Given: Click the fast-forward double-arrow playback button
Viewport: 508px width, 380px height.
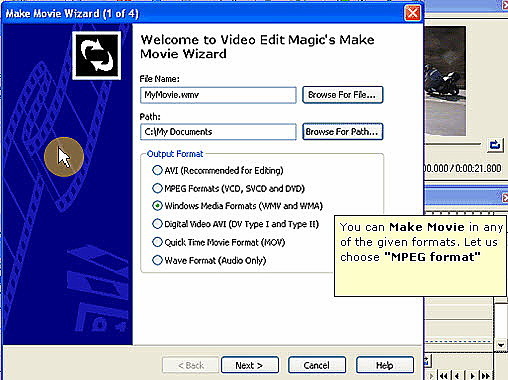Looking at the screenshot, I should pos(486,376).
